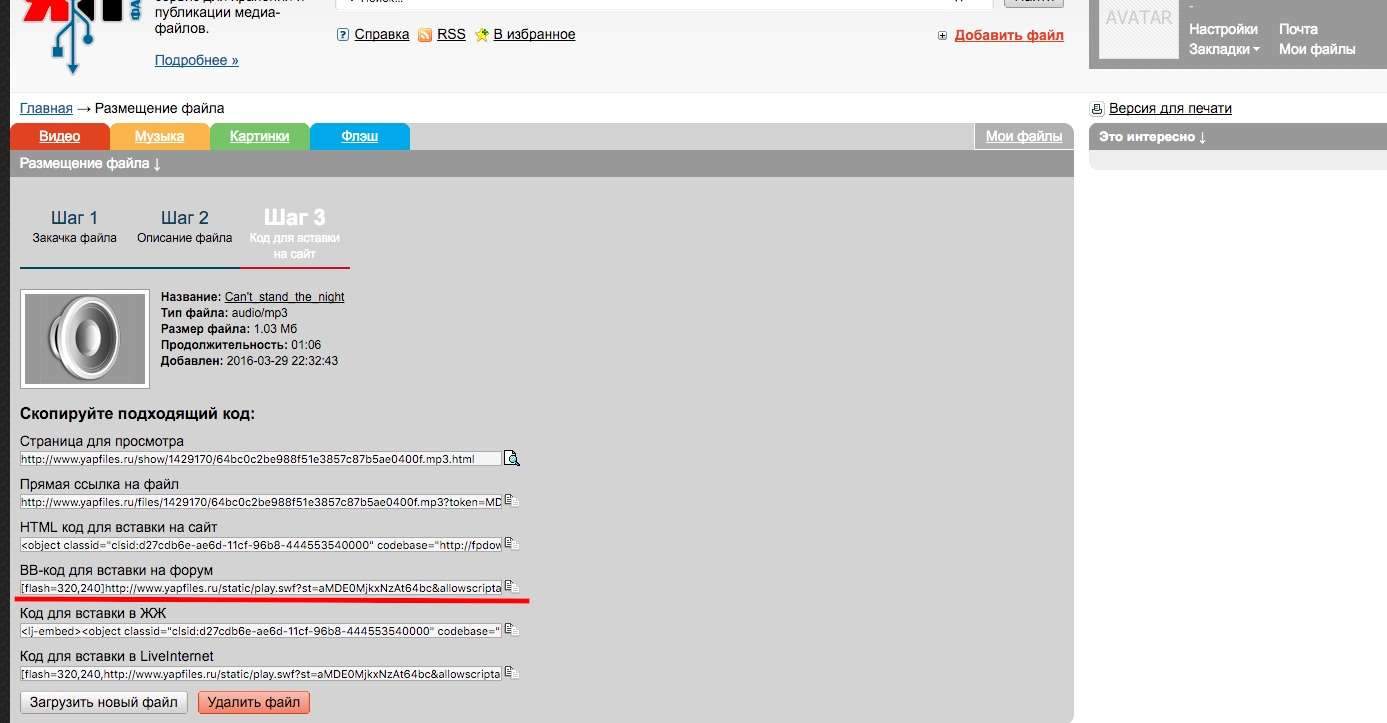The image size is (1387, 723).
Task: Click the help icon beside Справка
Action: [x=343, y=35]
